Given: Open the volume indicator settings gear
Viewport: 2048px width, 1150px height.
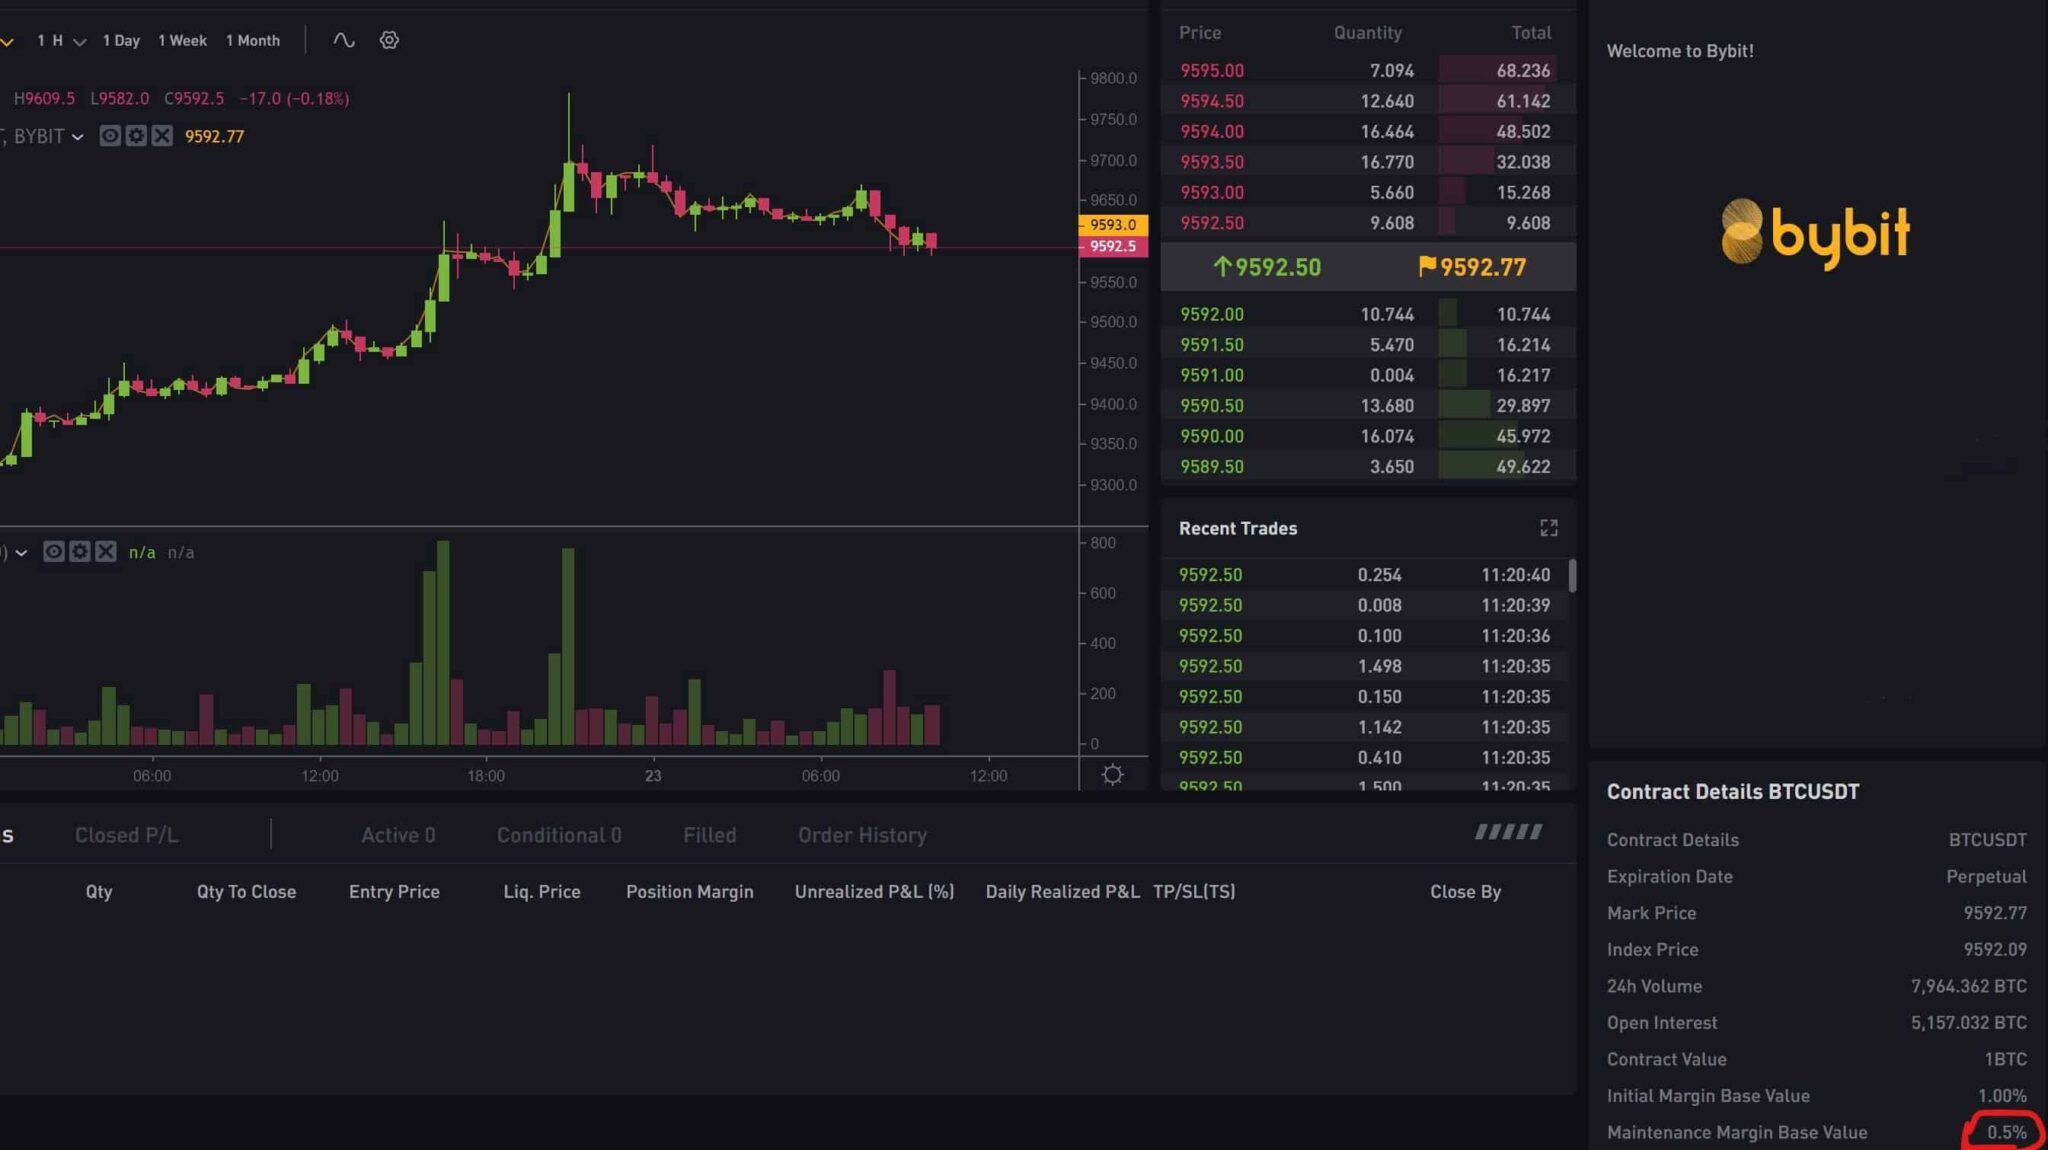Looking at the screenshot, I should pyautogui.click(x=80, y=551).
